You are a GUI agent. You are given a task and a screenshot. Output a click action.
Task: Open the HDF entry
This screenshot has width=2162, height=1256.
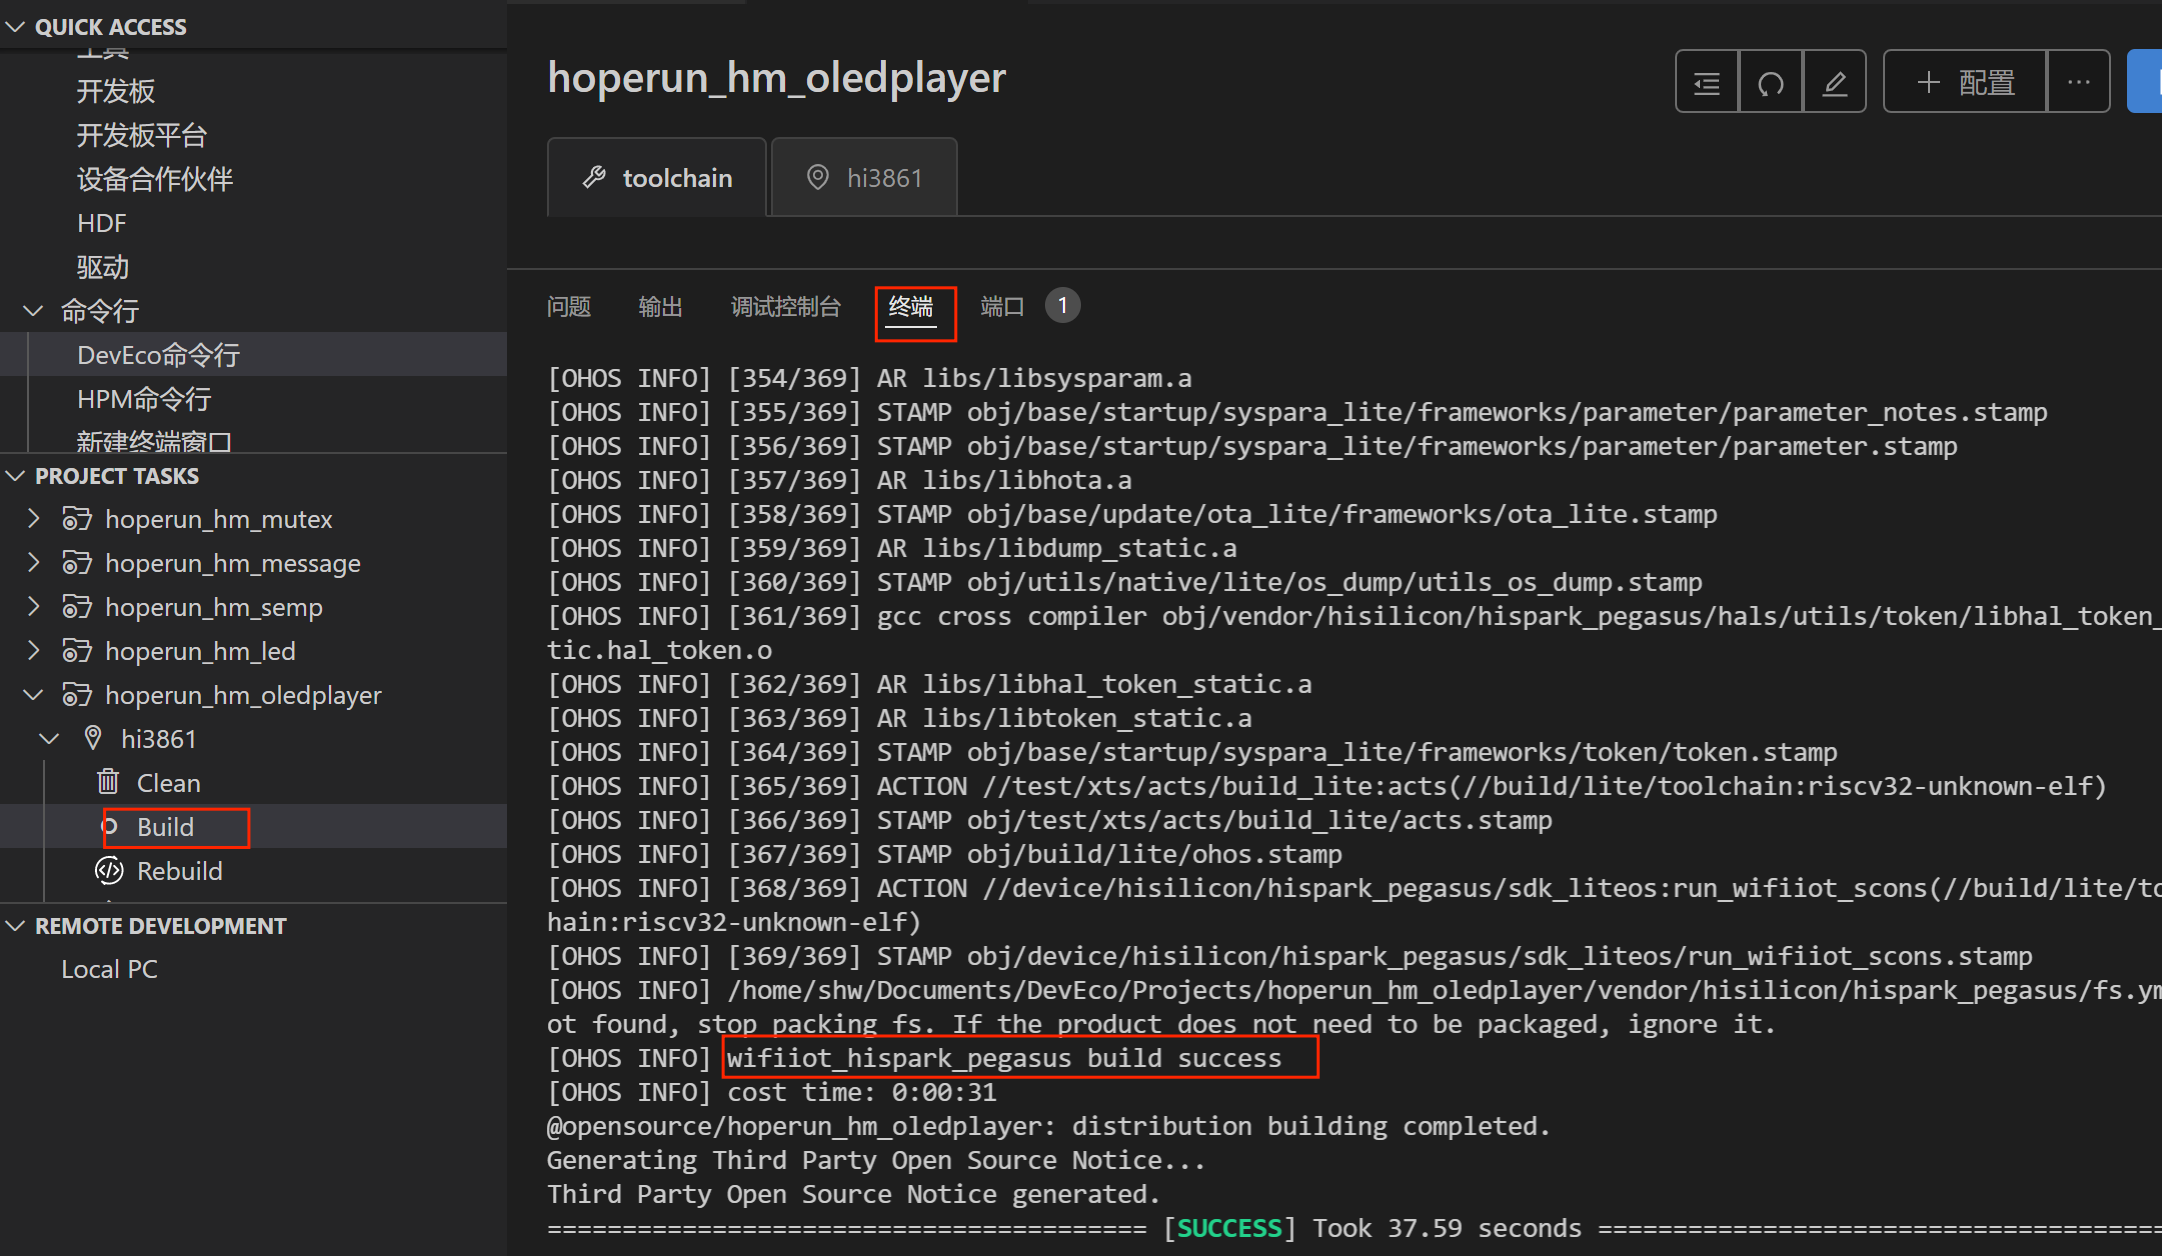[x=102, y=223]
